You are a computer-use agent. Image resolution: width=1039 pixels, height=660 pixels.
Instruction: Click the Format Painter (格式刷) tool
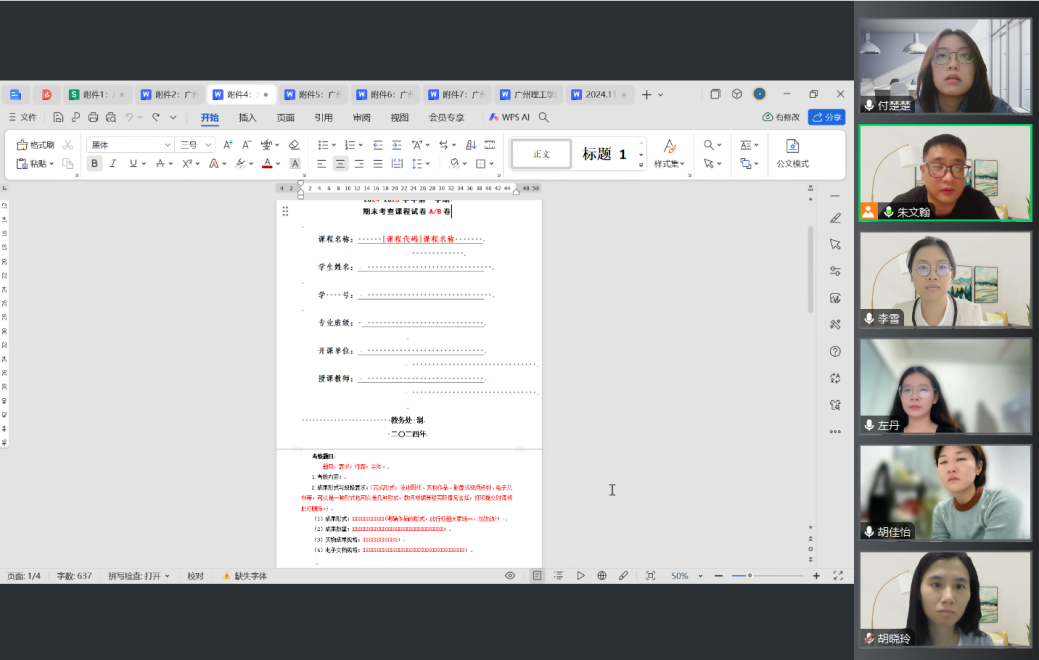point(36,145)
